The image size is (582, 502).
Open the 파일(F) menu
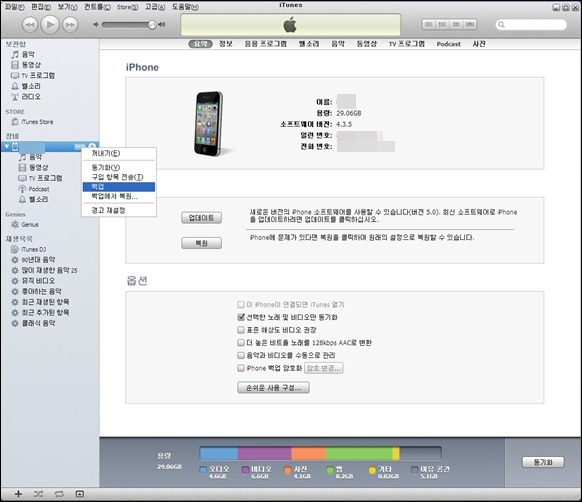coord(15,7)
